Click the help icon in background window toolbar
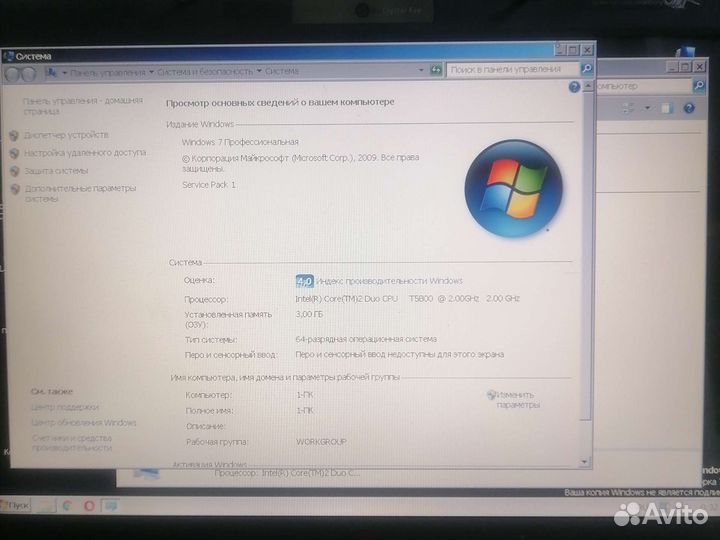Image resolution: width=720 pixels, height=540 pixels. pyautogui.click(x=689, y=108)
